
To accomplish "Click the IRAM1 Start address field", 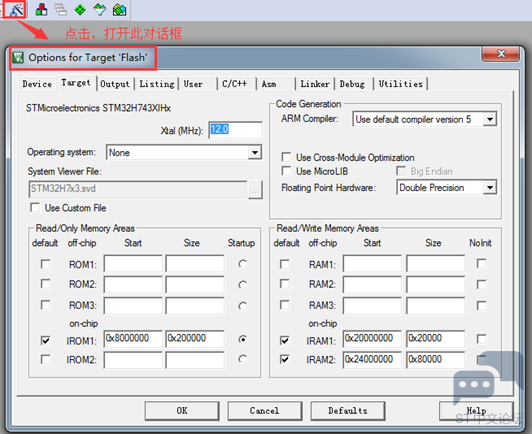I will (x=372, y=339).
